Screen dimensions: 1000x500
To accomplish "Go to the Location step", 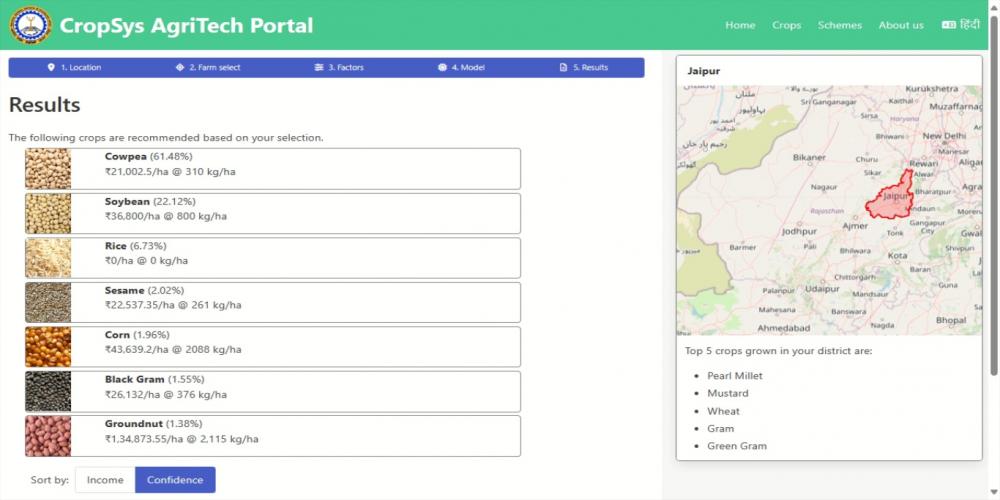I will (74, 68).
